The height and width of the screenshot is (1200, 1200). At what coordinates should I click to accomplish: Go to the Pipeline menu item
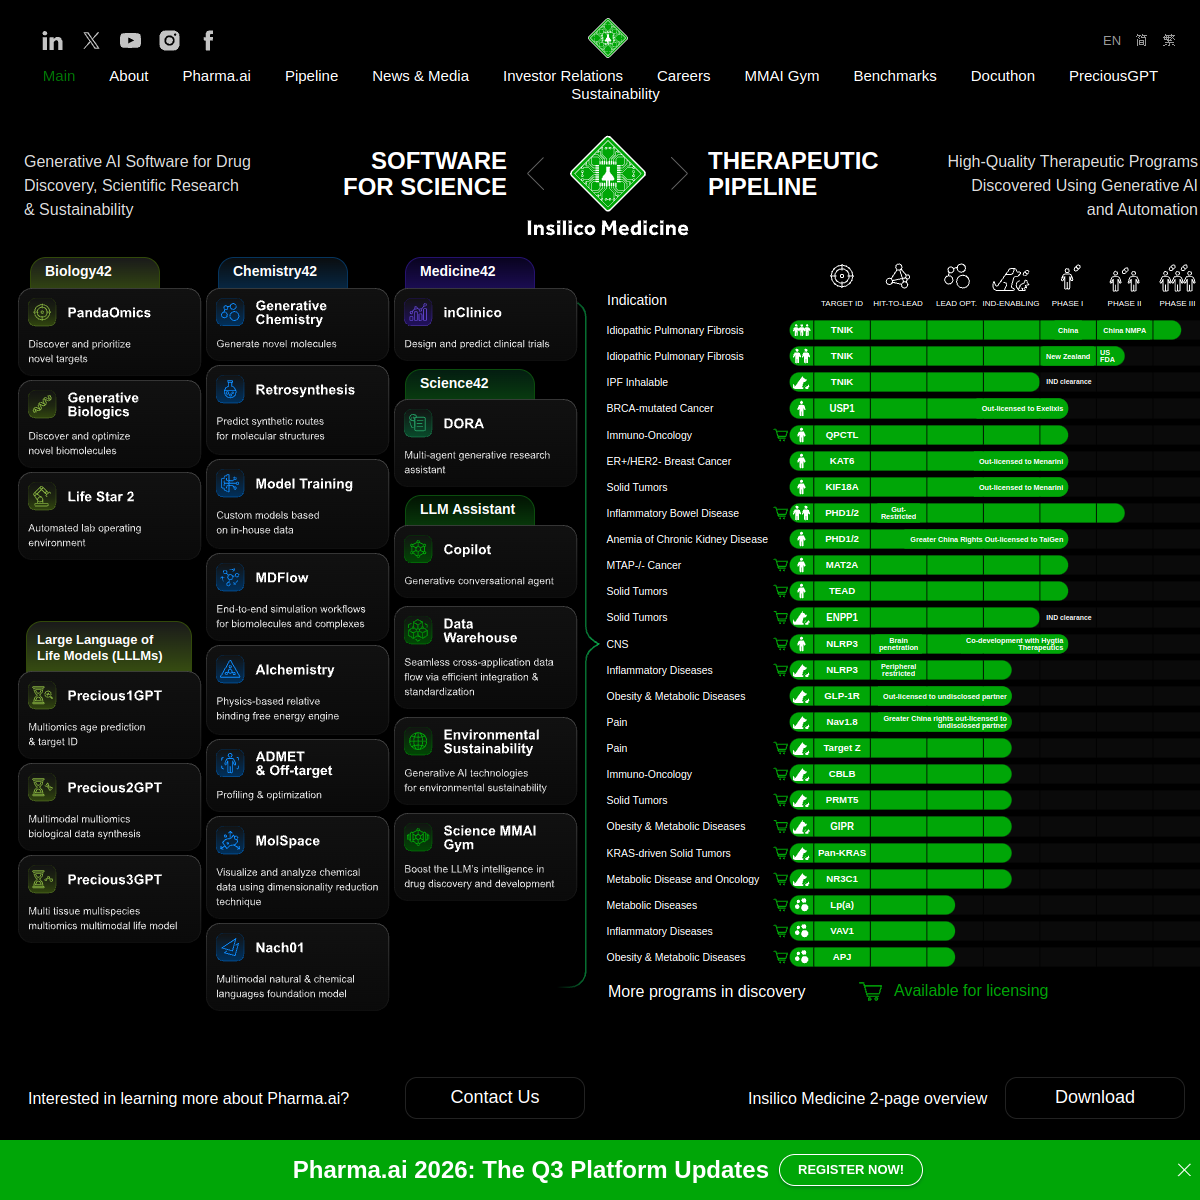(312, 76)
